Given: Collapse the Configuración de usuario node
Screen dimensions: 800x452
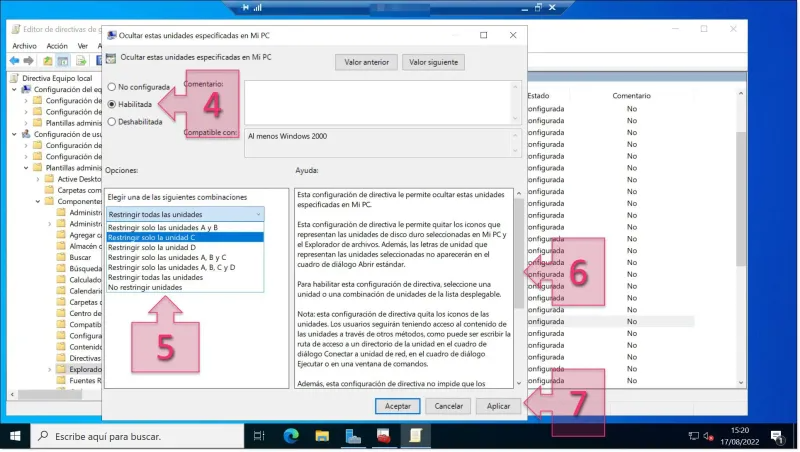Looking at the screenshot, I should click(x=14, y=134).
